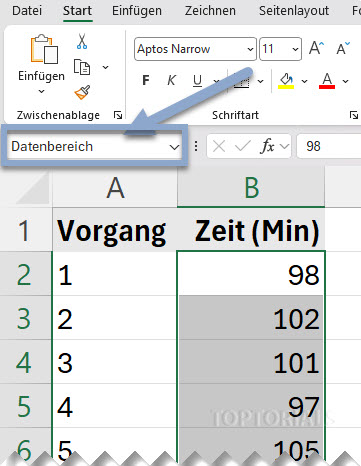
Task: Click Vorgang cell 4 in row 5
Action: (x=115, y=406)
